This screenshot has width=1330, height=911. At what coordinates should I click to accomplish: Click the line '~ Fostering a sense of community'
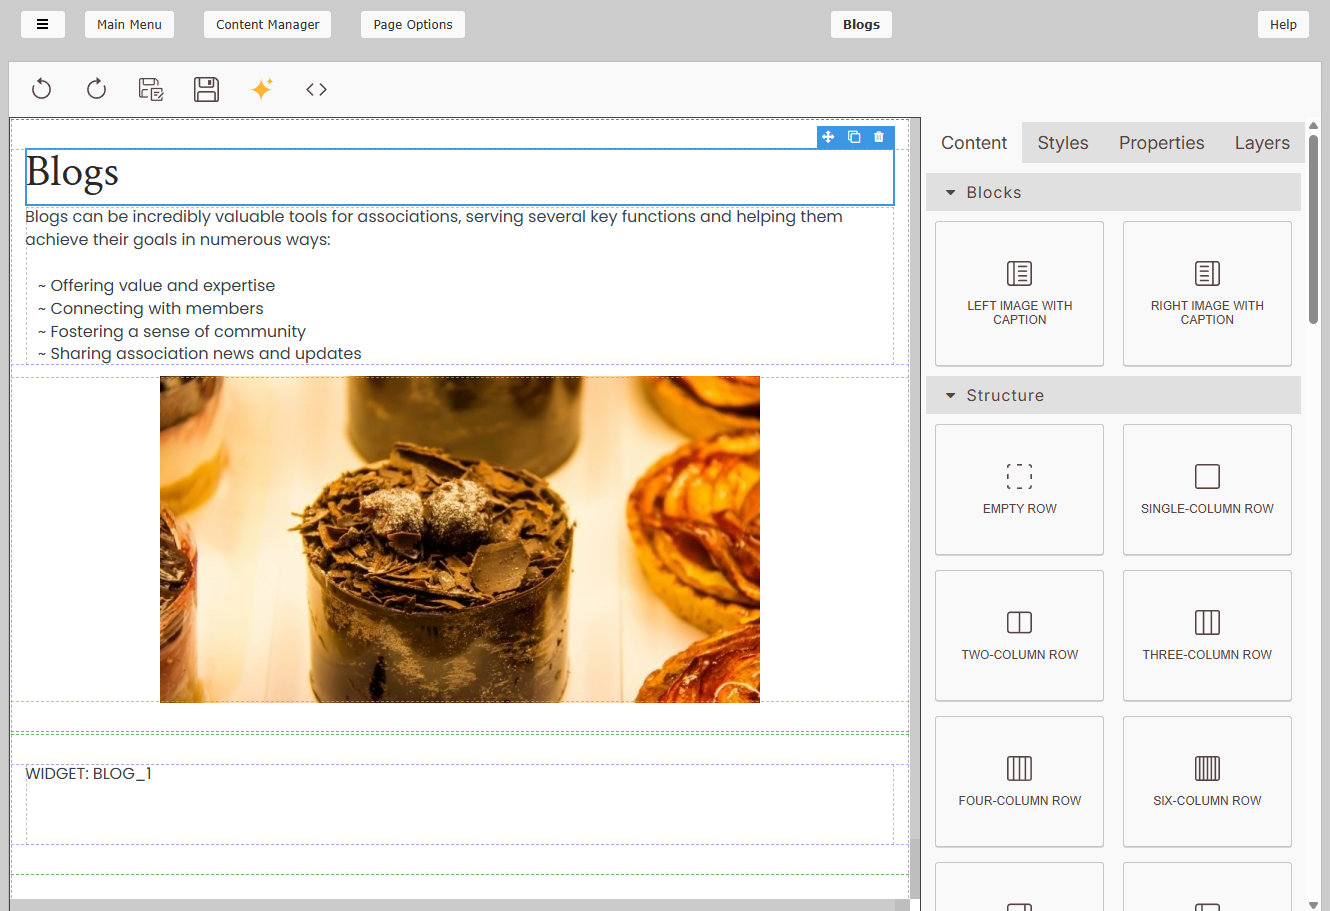pos(172,331)
